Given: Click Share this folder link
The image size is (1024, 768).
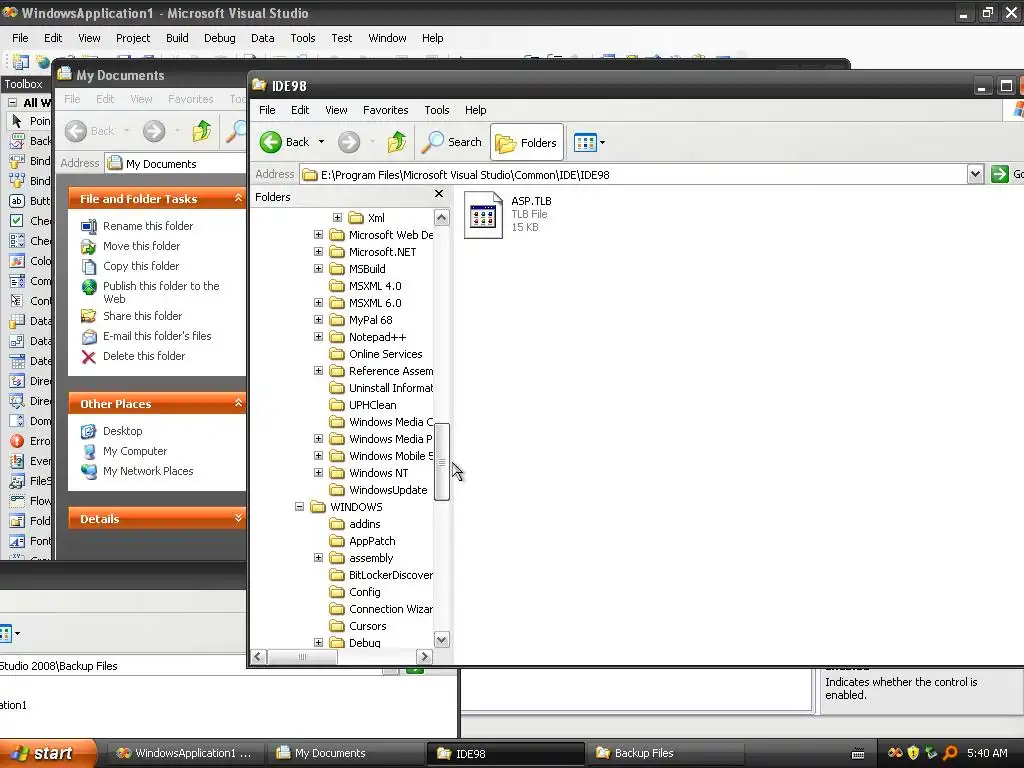Looking at the screenshot, I should 142,316.
